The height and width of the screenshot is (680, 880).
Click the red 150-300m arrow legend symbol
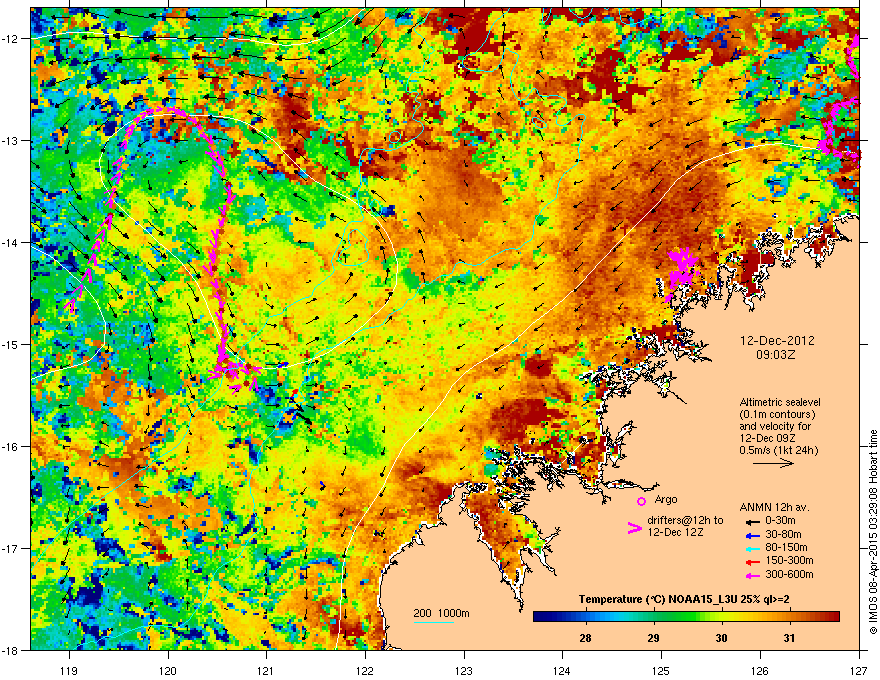[x=751, y=561]
